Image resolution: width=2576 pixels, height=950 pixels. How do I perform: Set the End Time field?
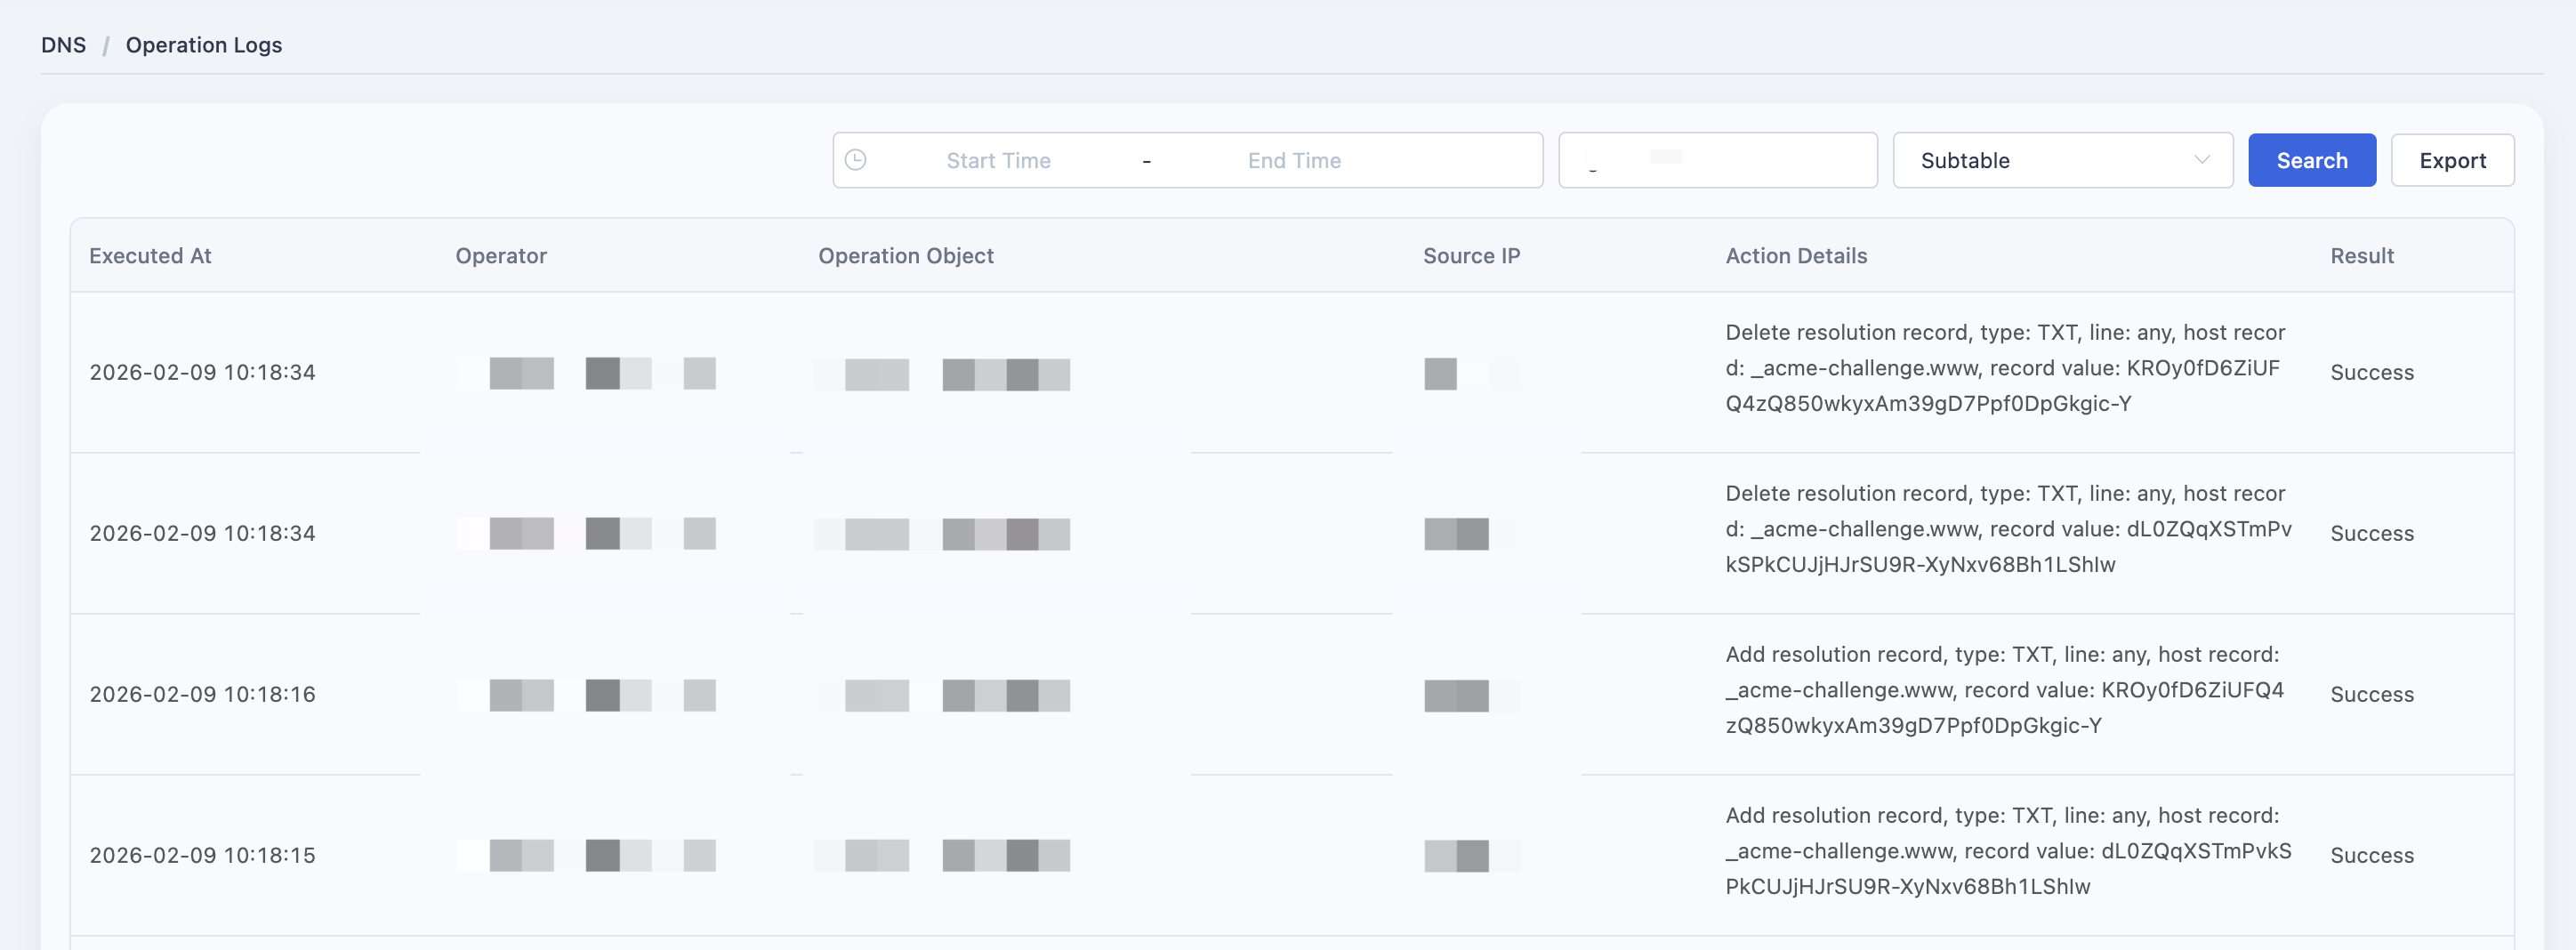1294,160
